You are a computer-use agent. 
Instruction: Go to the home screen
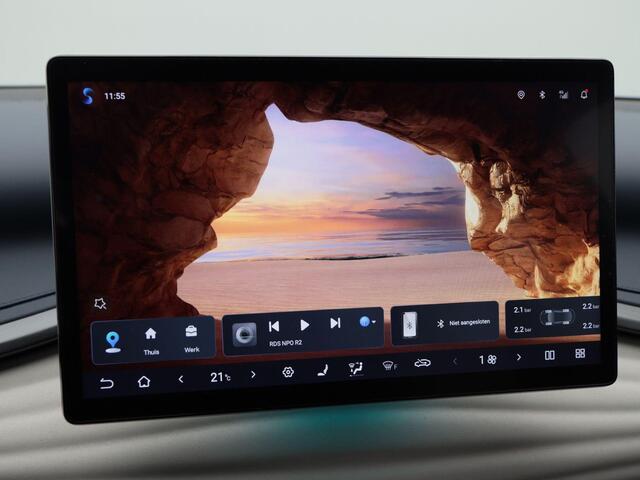(x=144, y=381)
